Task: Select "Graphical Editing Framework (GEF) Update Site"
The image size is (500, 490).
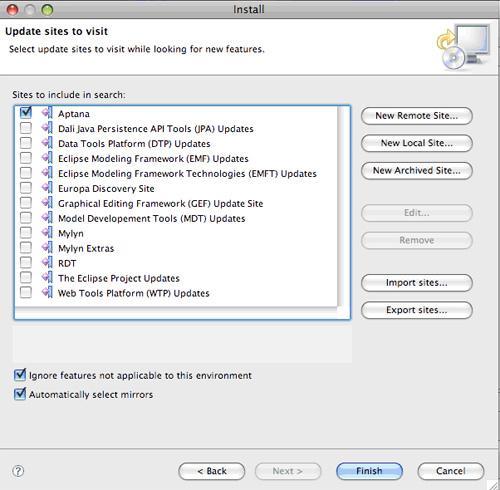Action: tap(160, 204)
